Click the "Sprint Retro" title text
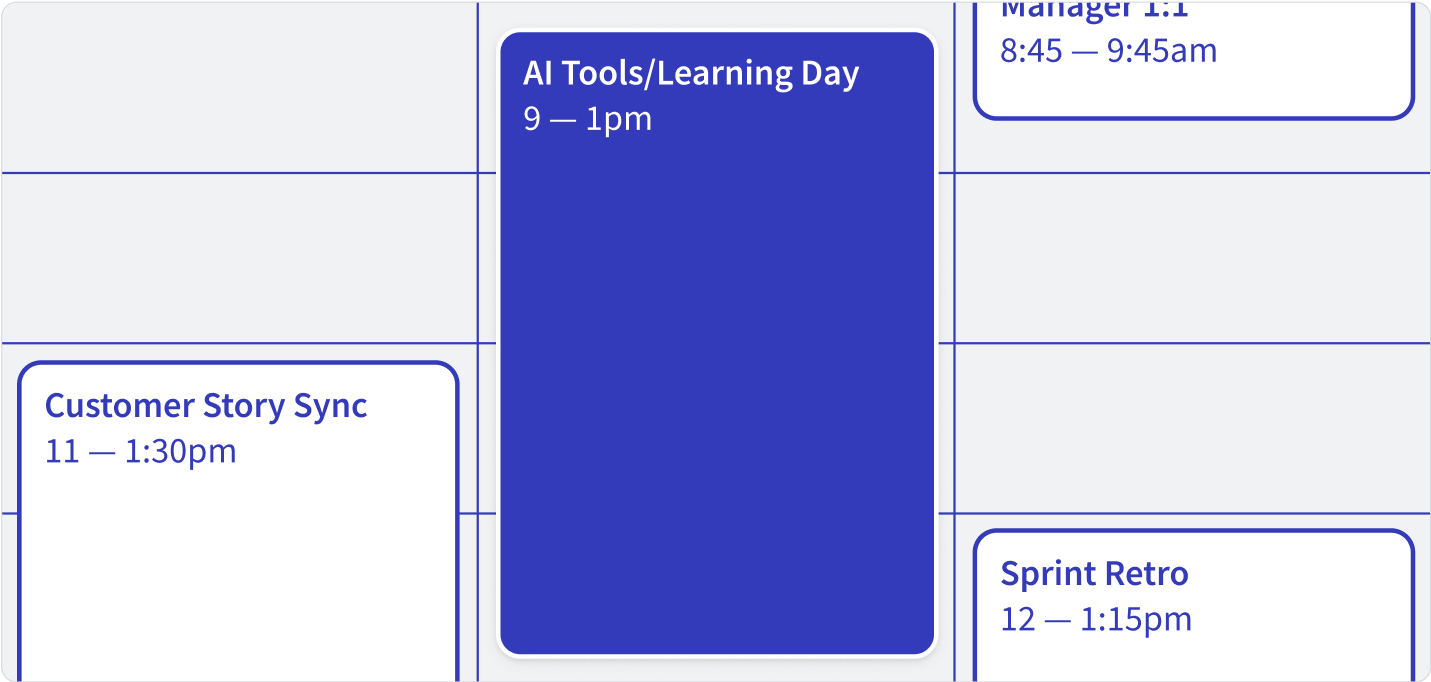The image size is (1431, 682). [x=1094, y=574]
